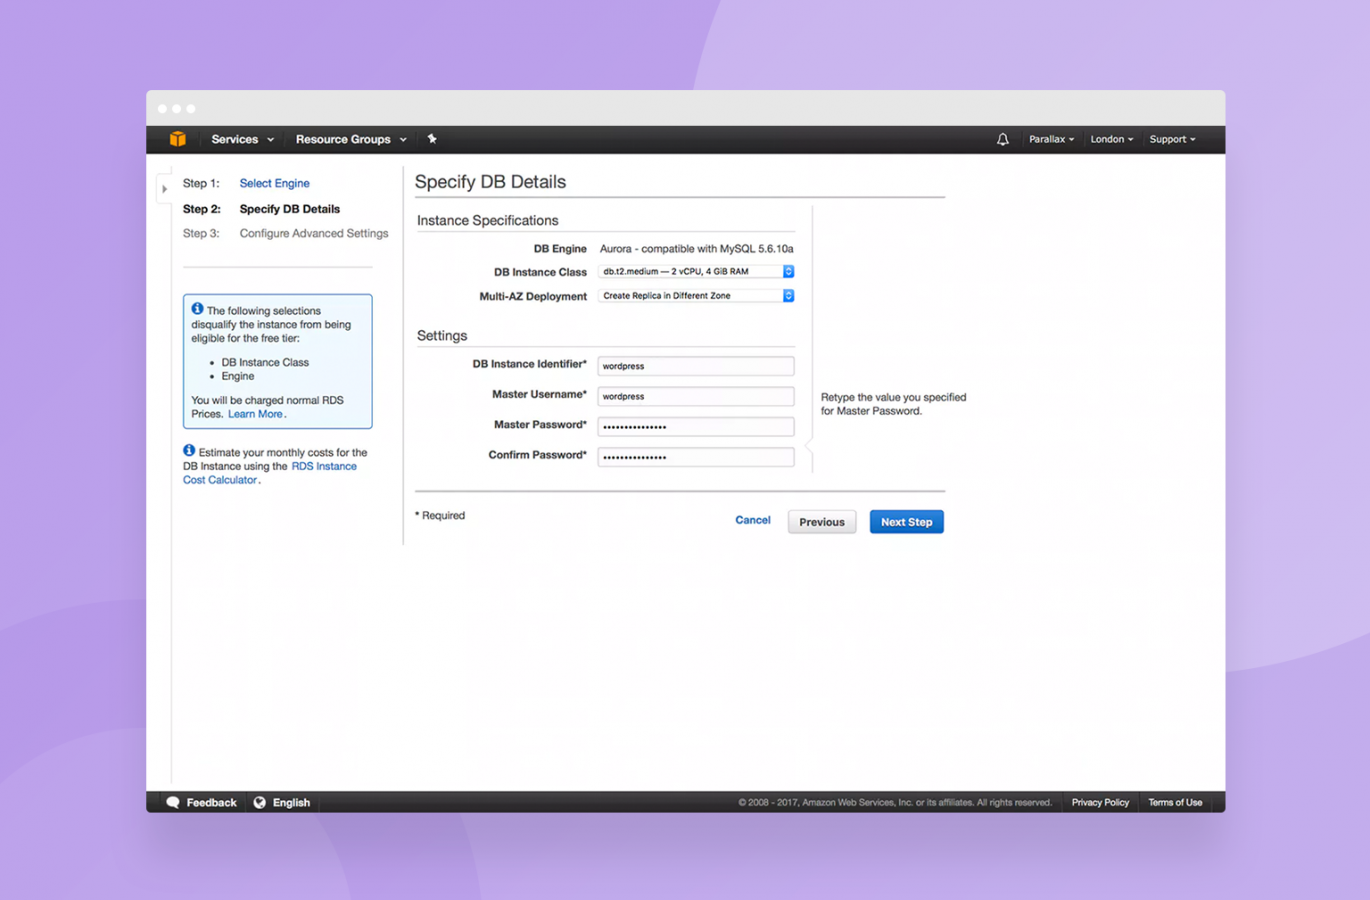
Task: Click the Settings section heading
Action: pyautogui.click(x=442, y=336)
